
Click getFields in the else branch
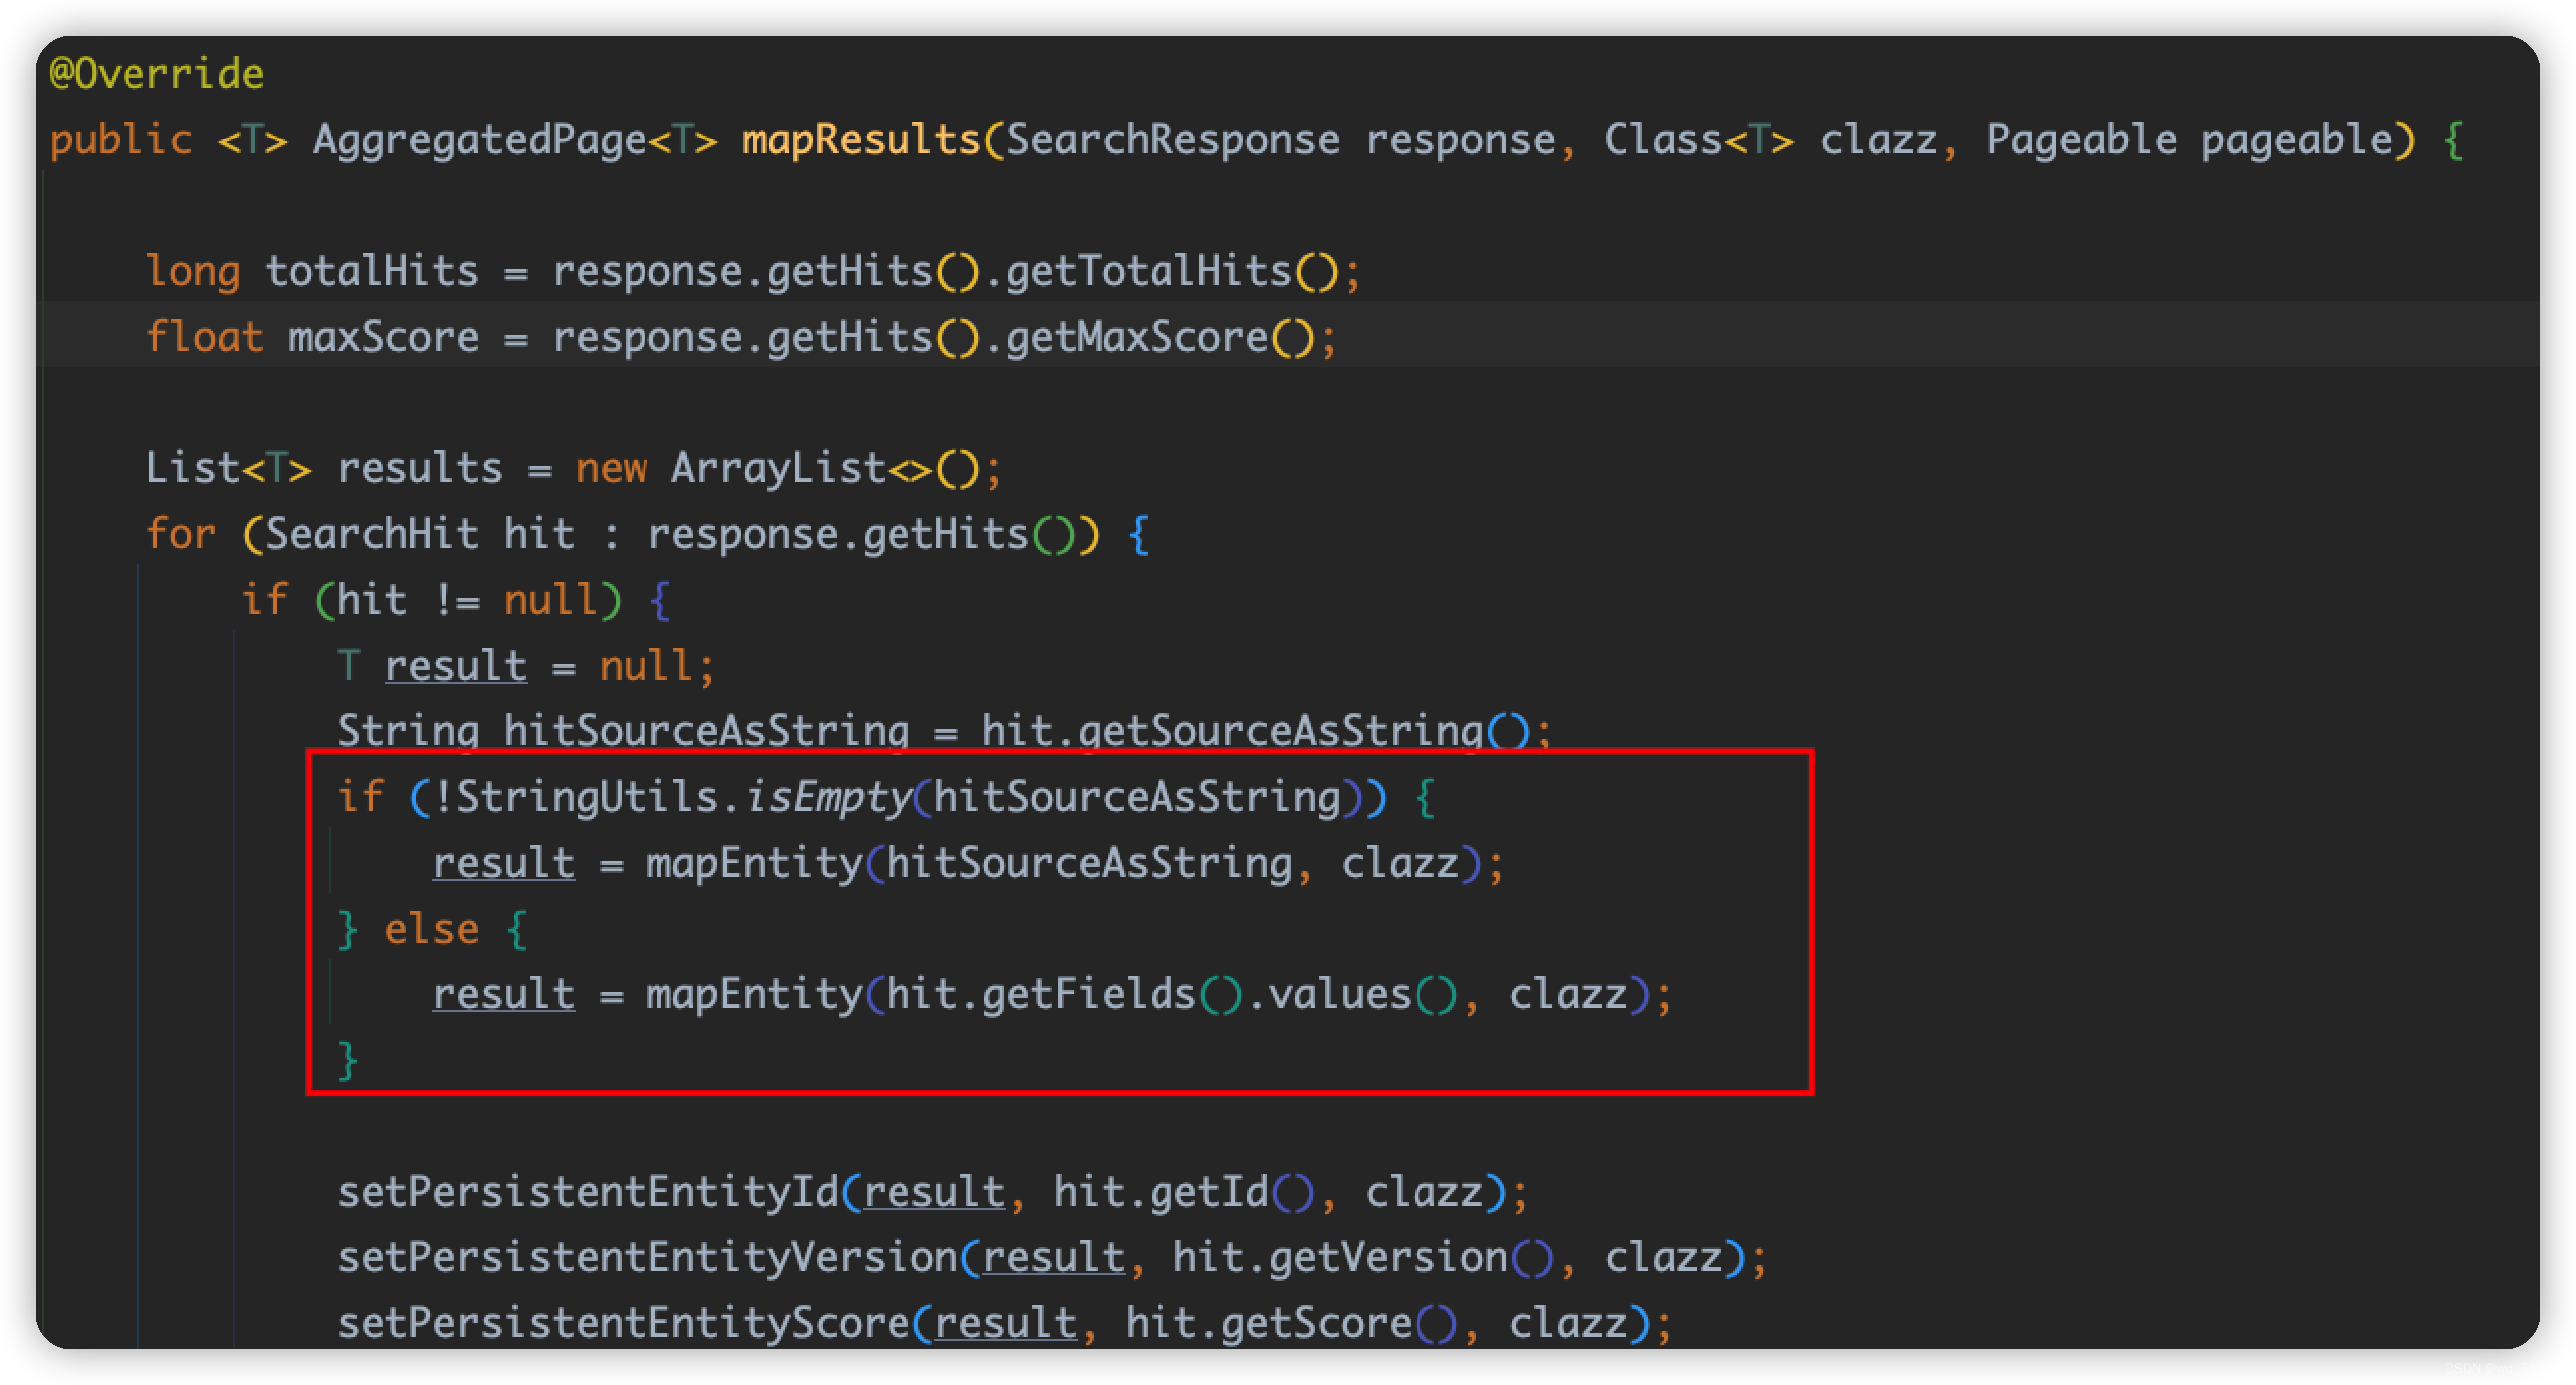1088,995
